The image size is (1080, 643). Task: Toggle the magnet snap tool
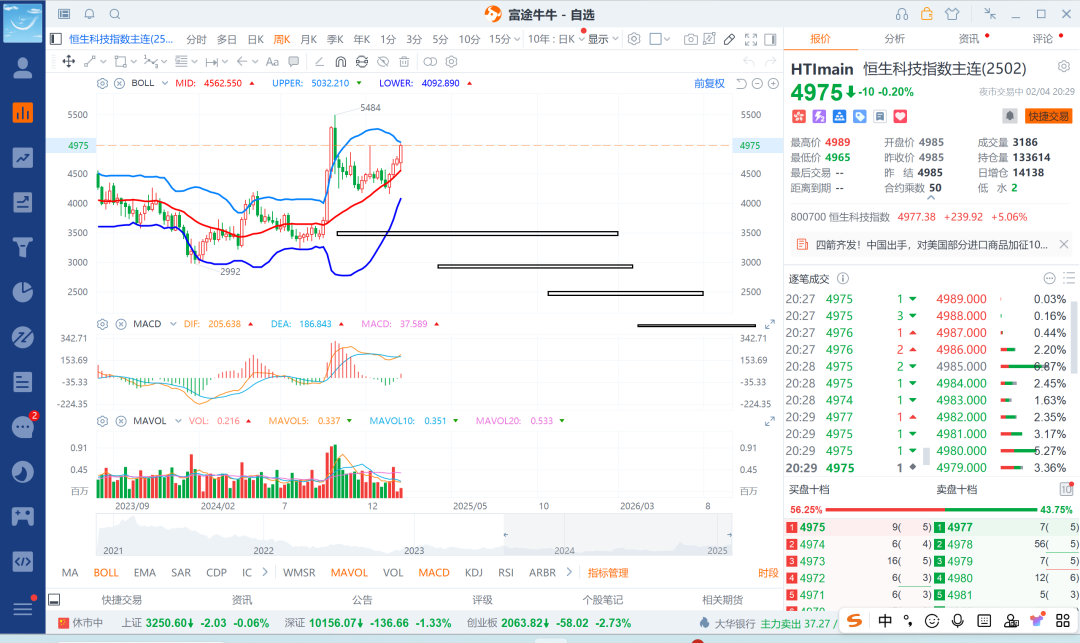click(340, 61)
